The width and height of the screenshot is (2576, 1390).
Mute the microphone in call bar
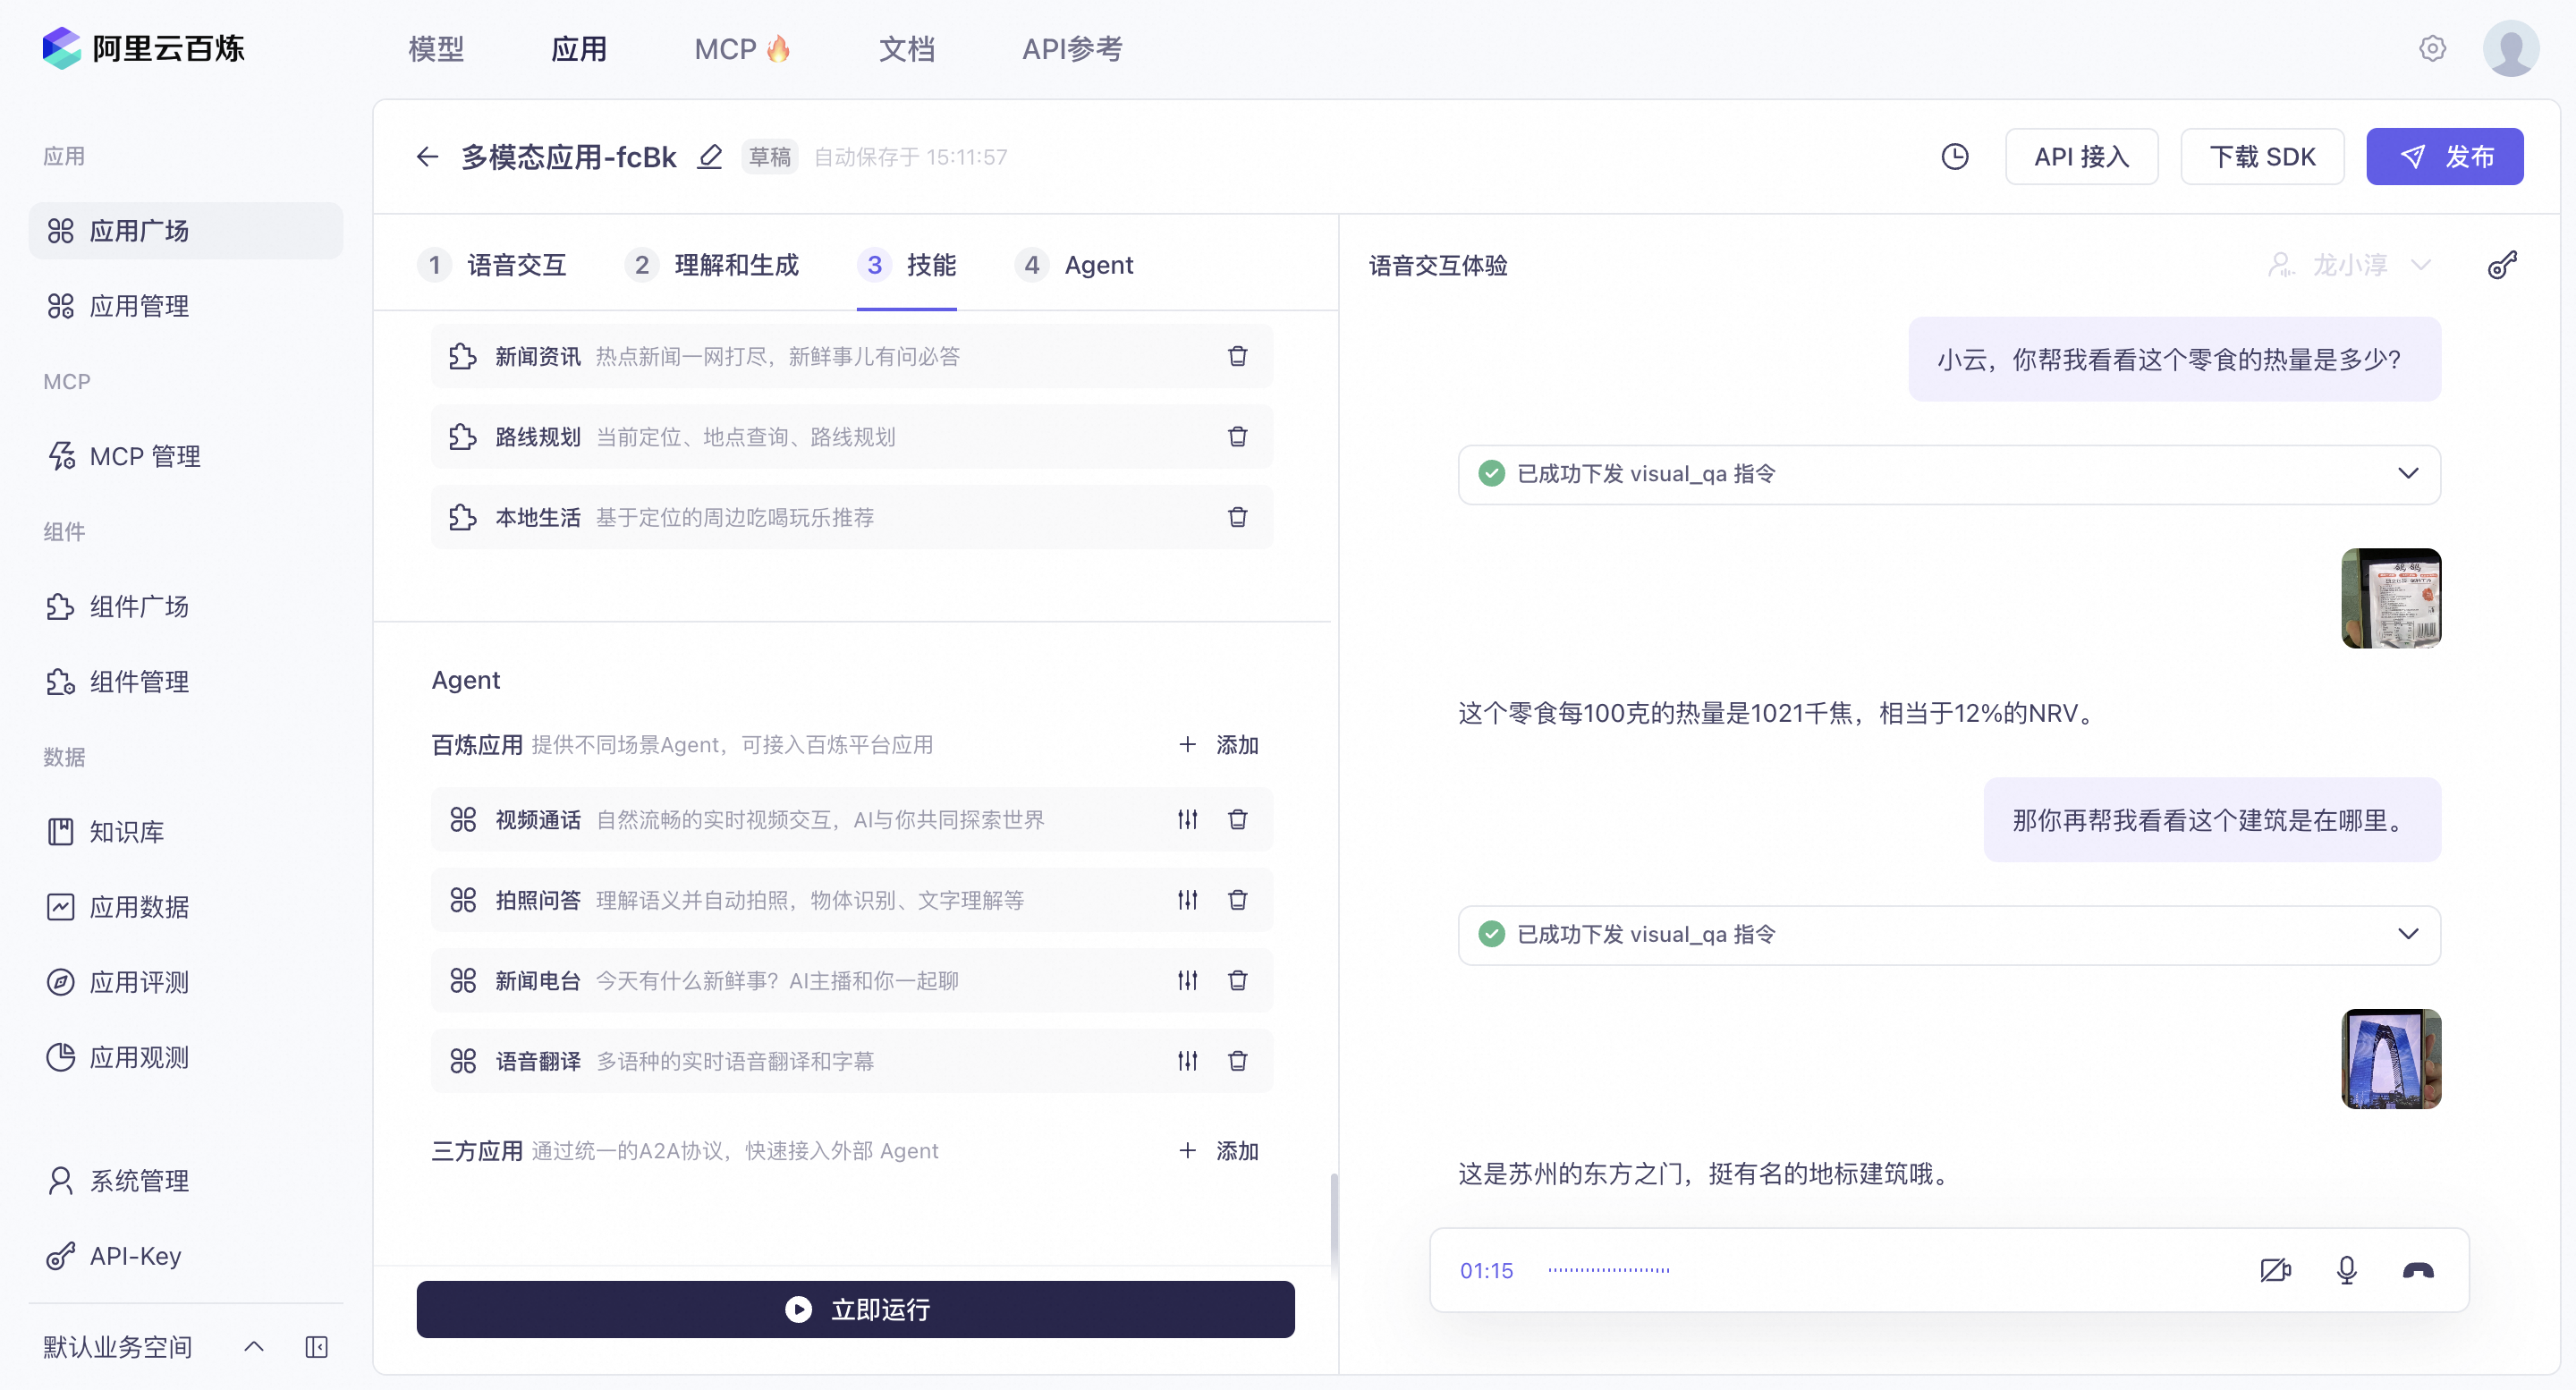2346,1270
